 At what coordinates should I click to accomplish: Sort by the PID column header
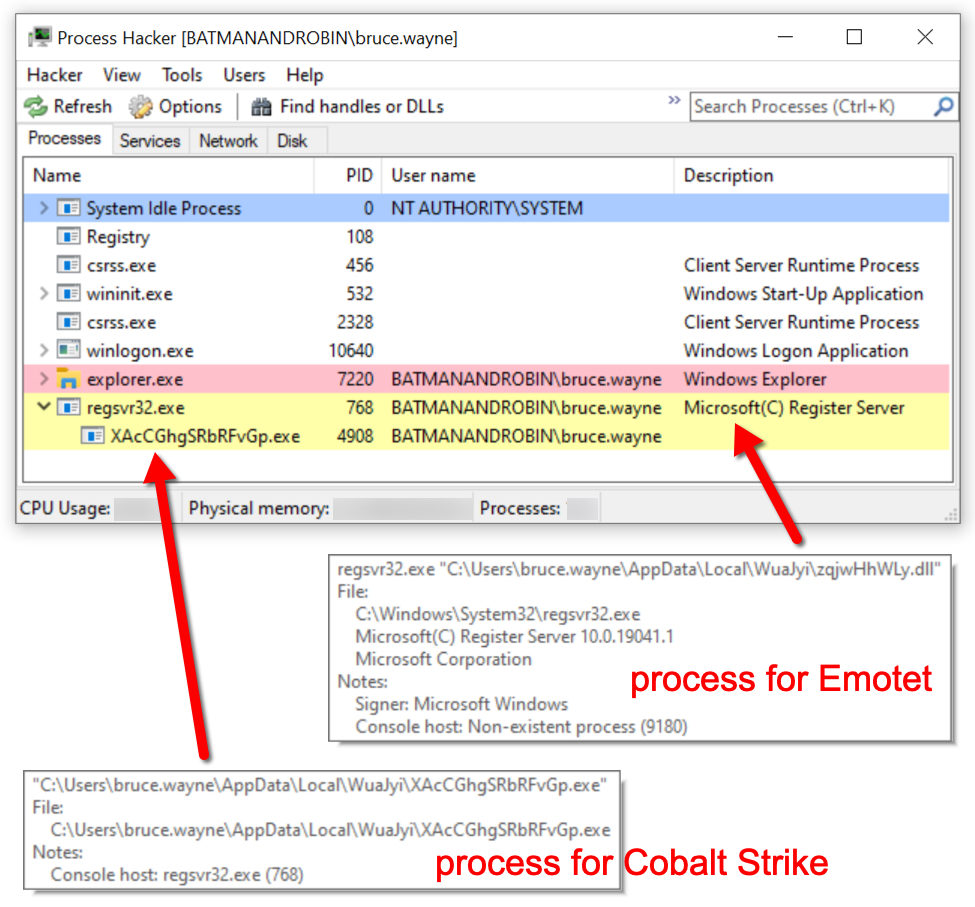(348, 175)
